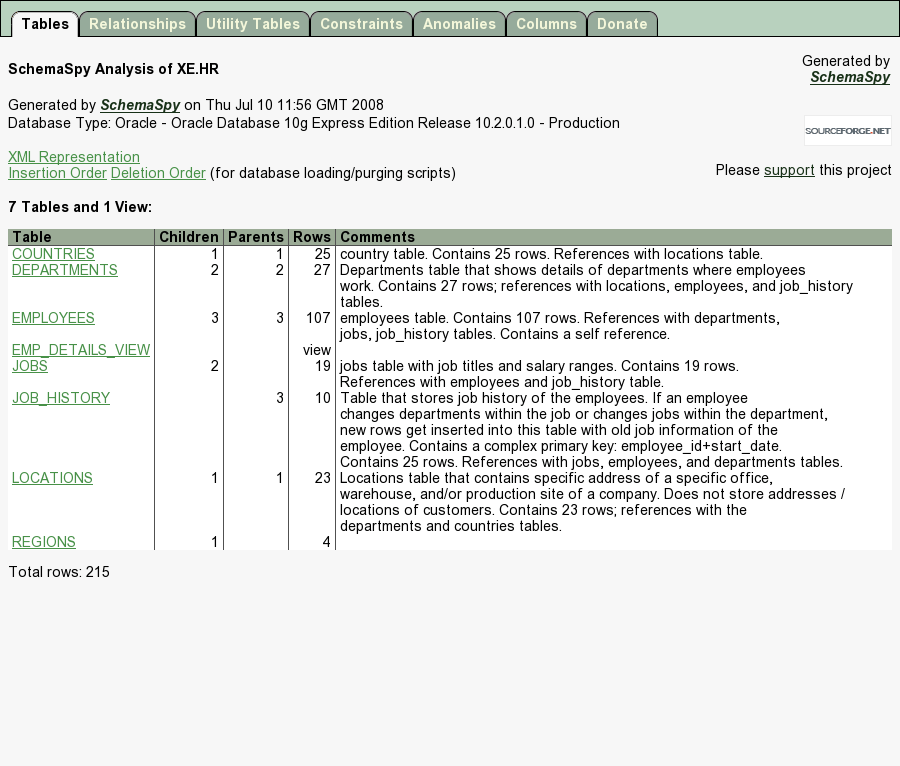Follow the Insertion Order link
Viewport: 900px width, 766px height.
tap(57, 173)
